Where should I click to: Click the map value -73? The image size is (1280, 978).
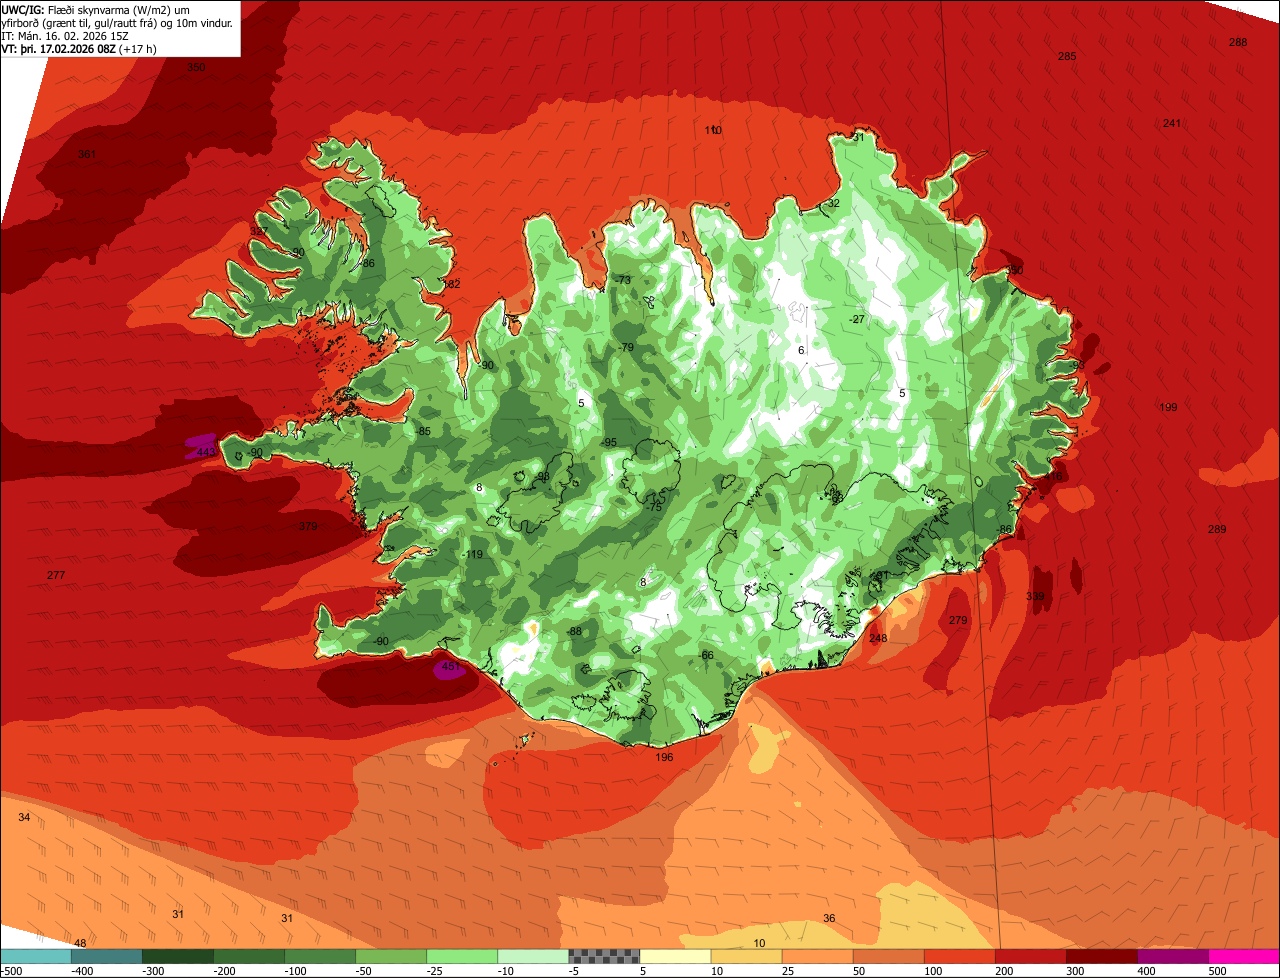[623, 280]
